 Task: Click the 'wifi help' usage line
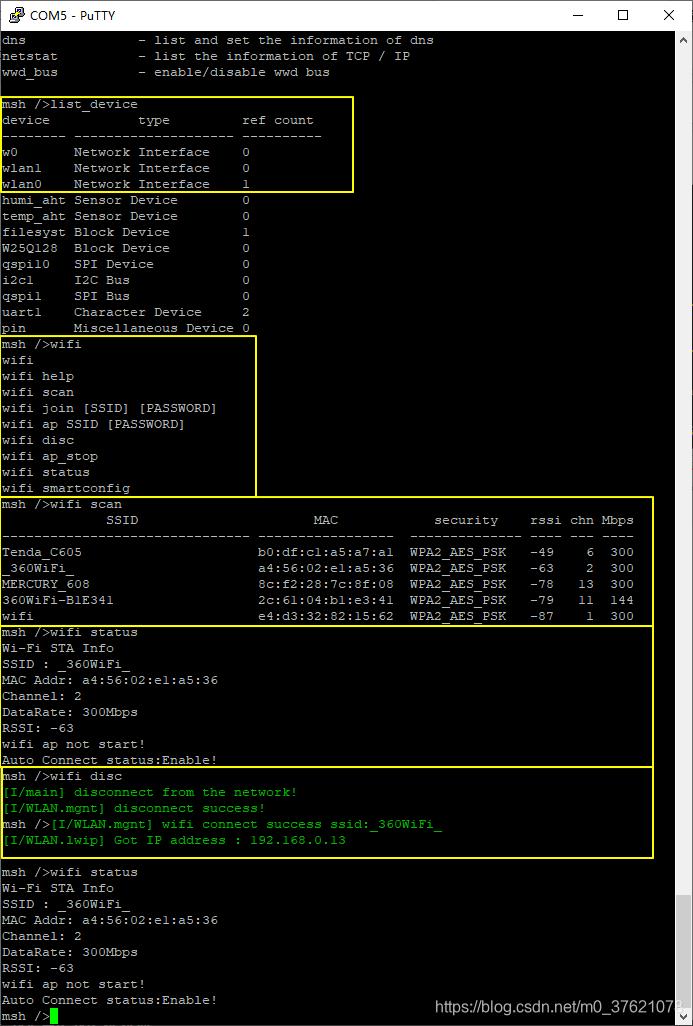tap(38, 376)
